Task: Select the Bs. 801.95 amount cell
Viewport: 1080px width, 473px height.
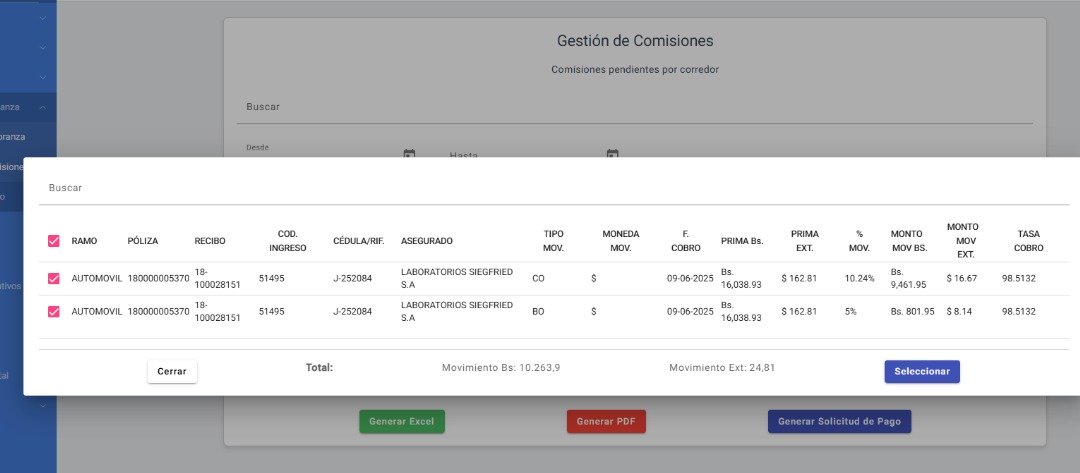Action: click(x=912, y=312)
